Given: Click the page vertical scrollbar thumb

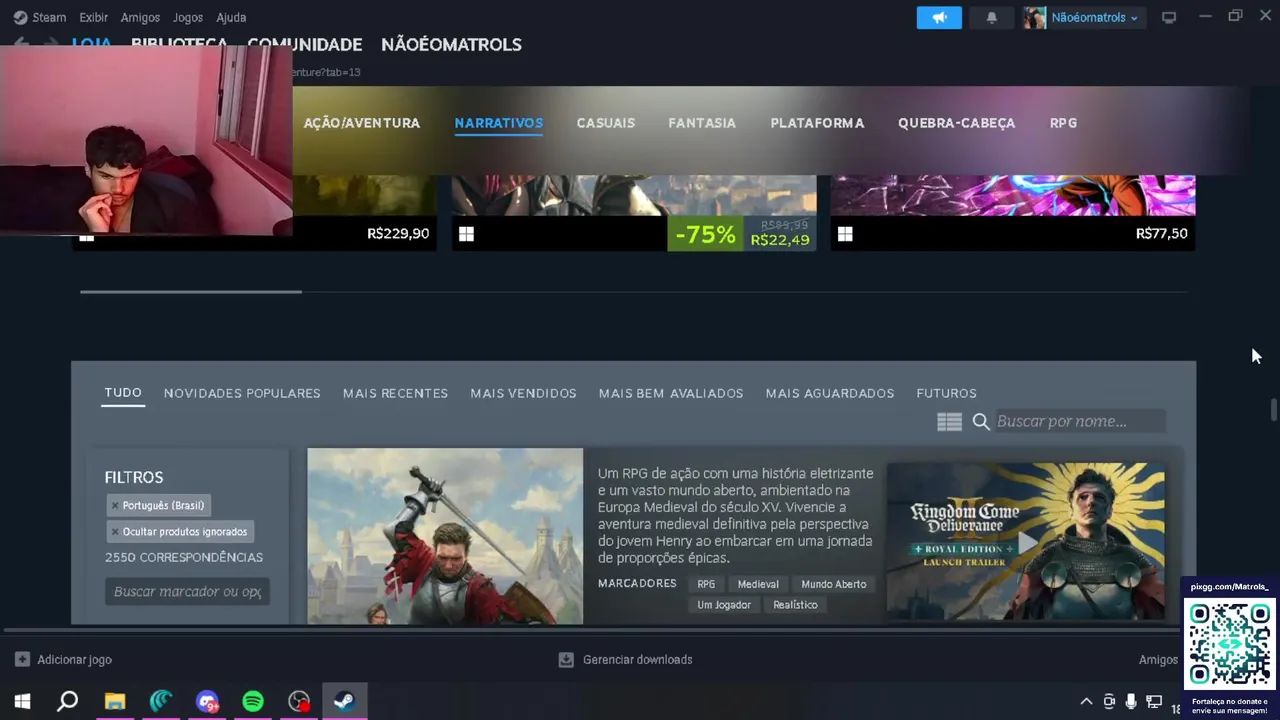Looking at the screenshot, I should point(1273,411).
